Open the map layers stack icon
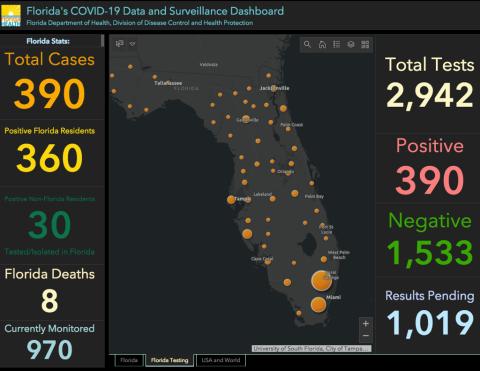The height and width of the screenshot is (371, 480). [351, 44]
